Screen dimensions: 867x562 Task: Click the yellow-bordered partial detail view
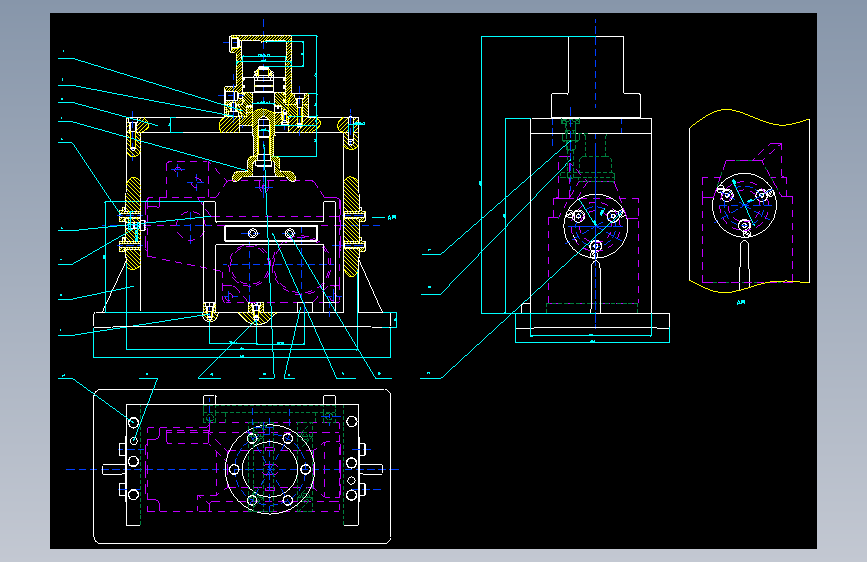pos(749,201)
